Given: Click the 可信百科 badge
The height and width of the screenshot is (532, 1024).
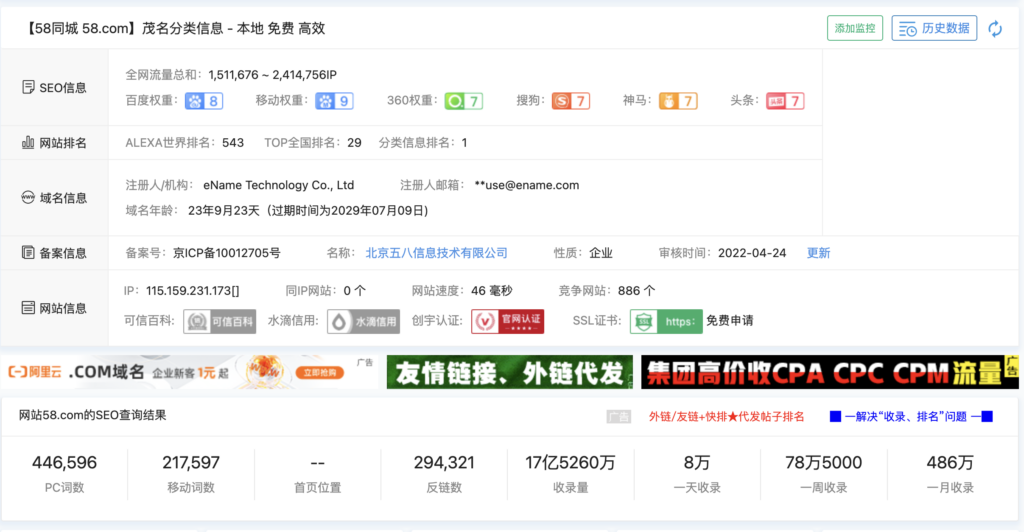Looking at the screenshot, I should click(x=219, y=321).
